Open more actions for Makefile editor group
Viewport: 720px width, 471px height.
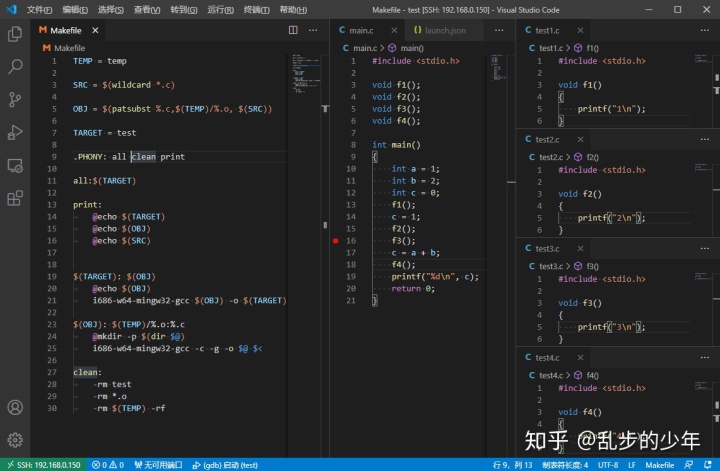coord(313,30)
